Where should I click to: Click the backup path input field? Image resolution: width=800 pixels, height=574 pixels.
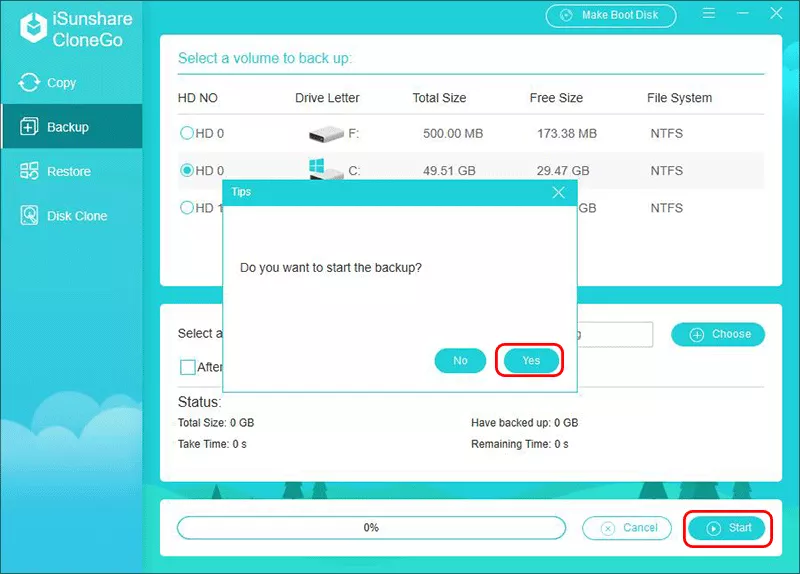pos(615,334)
